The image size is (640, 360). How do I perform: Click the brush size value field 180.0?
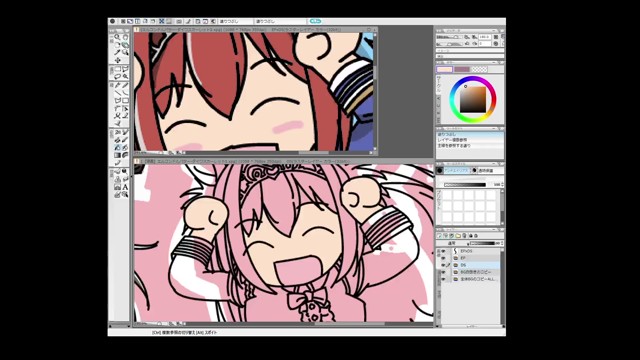point(484,37)
